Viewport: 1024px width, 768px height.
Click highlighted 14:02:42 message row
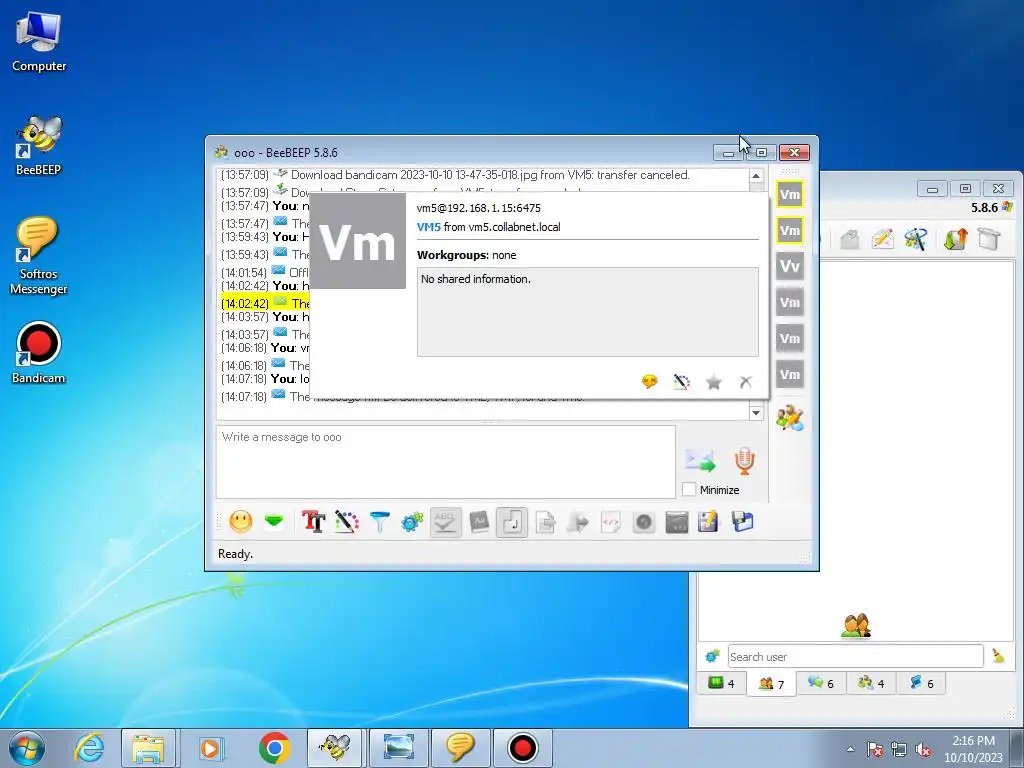264,303
